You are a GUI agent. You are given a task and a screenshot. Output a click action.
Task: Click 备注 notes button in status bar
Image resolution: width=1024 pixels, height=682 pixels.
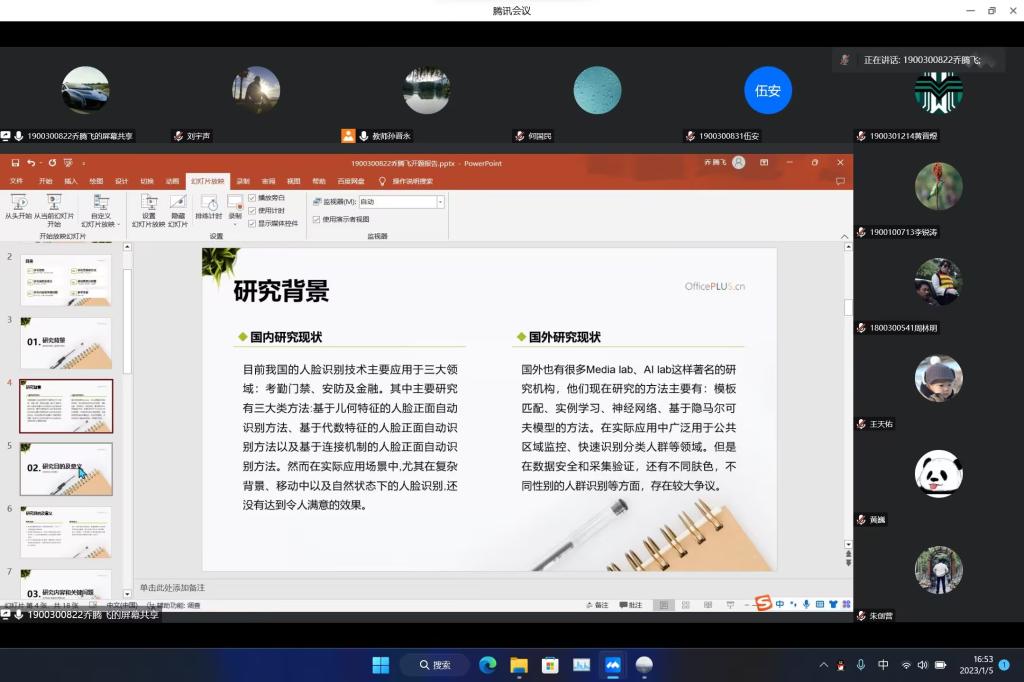tap(597, 605)
